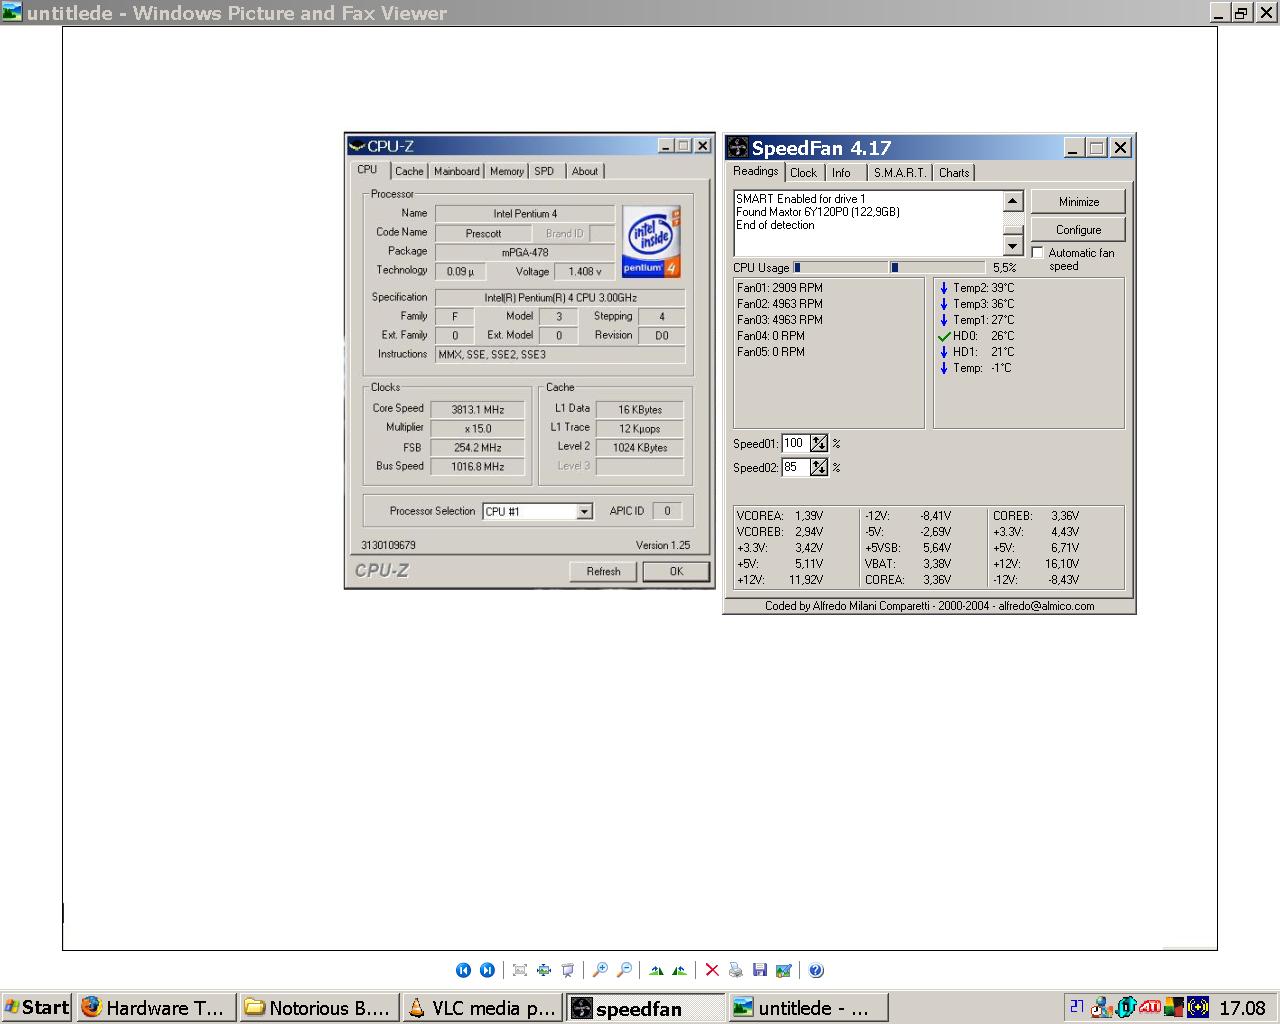Open the CPU-Z About tab
Image resolution: width=1280 pixels, height=1024 pixels.
tap(585, 171)
